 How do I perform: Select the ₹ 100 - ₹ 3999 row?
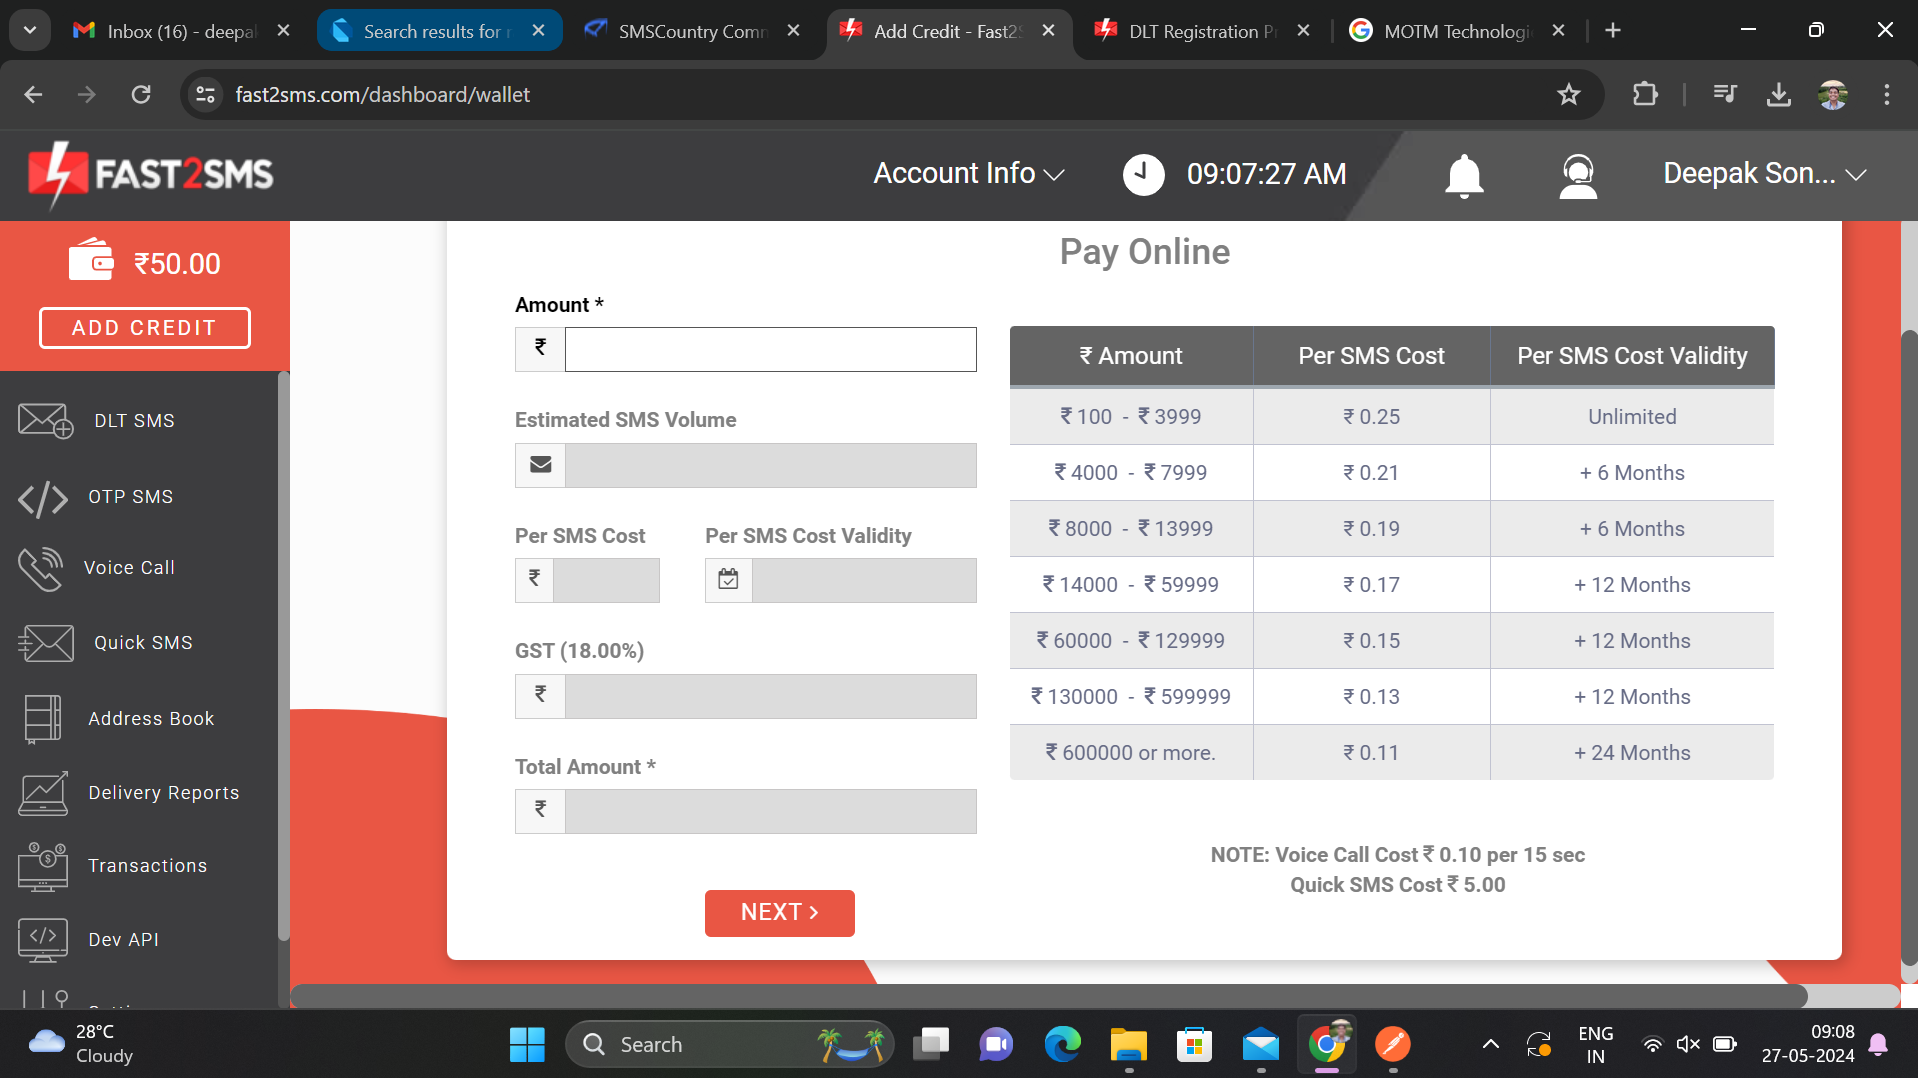1392,417
